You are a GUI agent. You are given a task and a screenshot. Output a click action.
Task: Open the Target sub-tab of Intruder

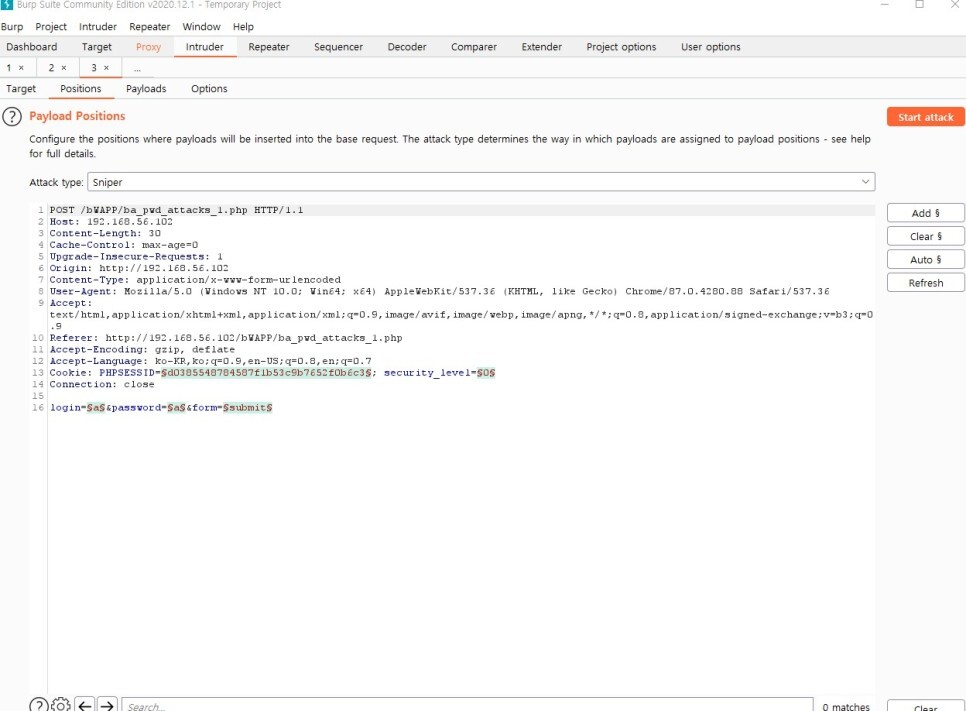[x=21, y=89]
